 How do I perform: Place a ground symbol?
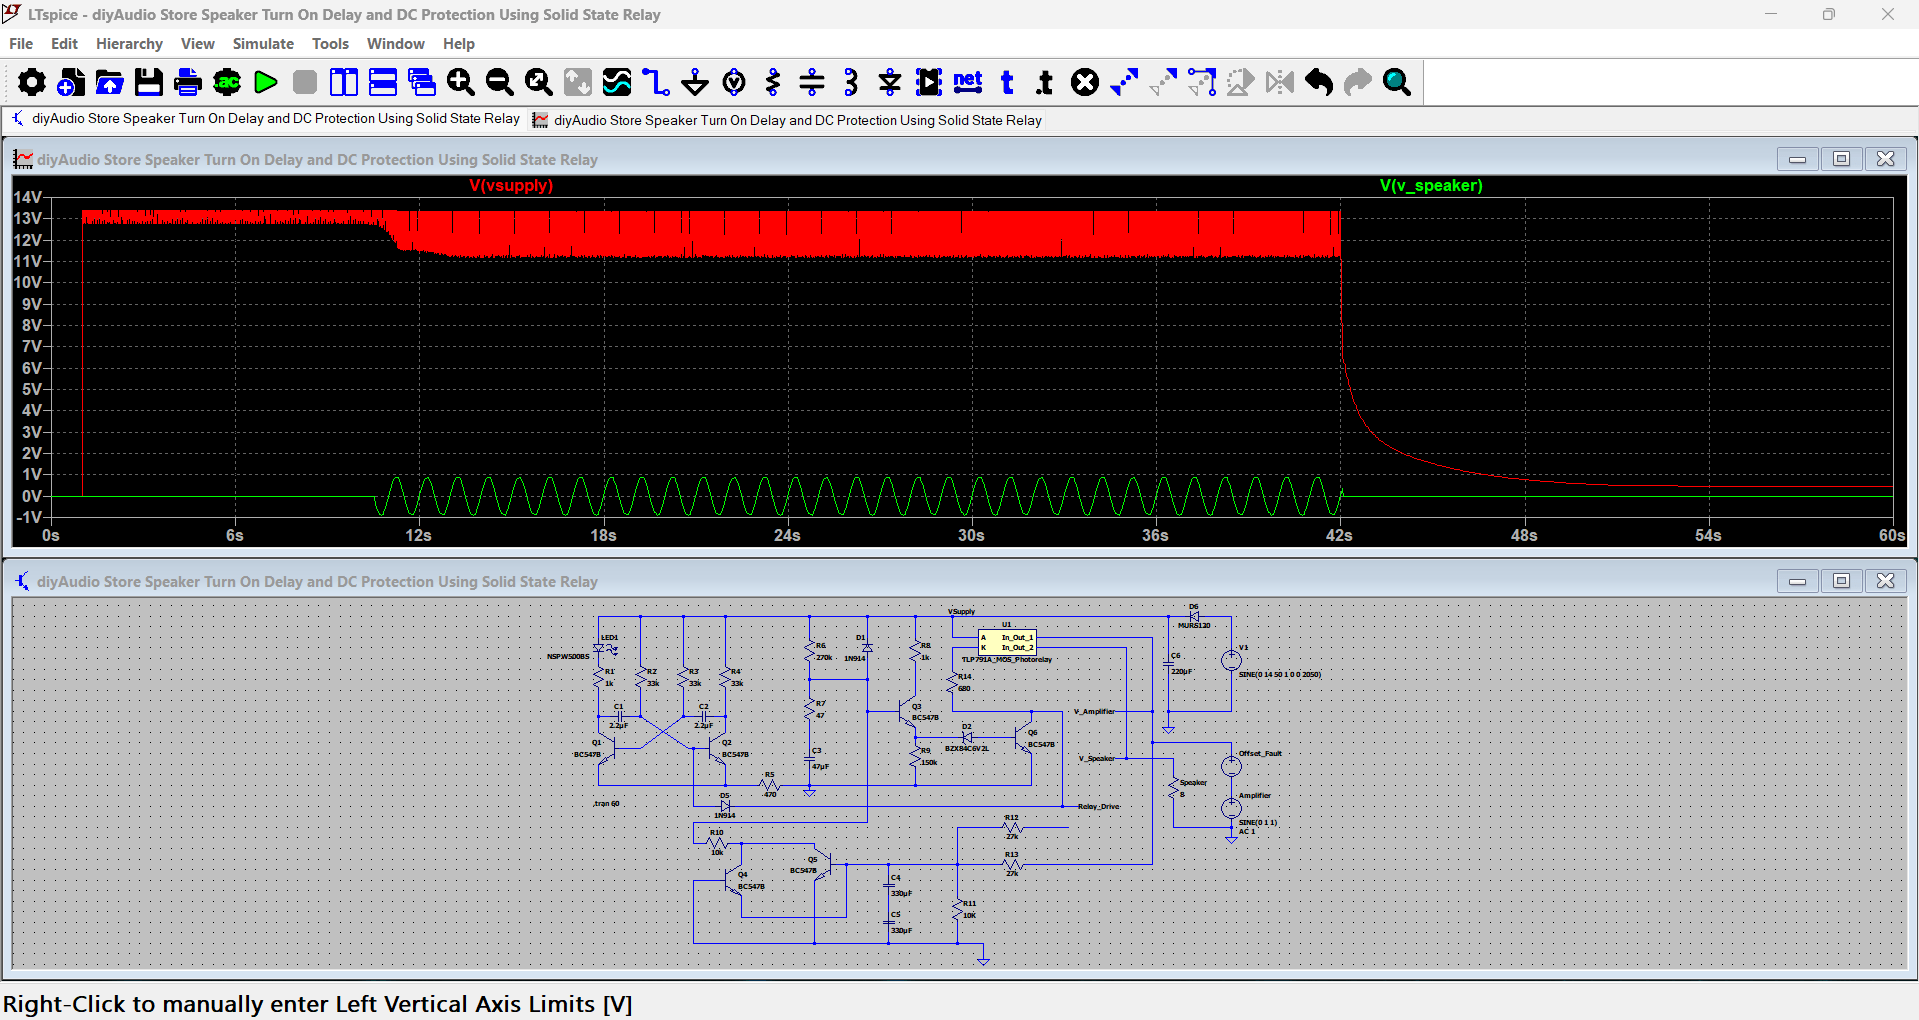click(x=695, y=82)
